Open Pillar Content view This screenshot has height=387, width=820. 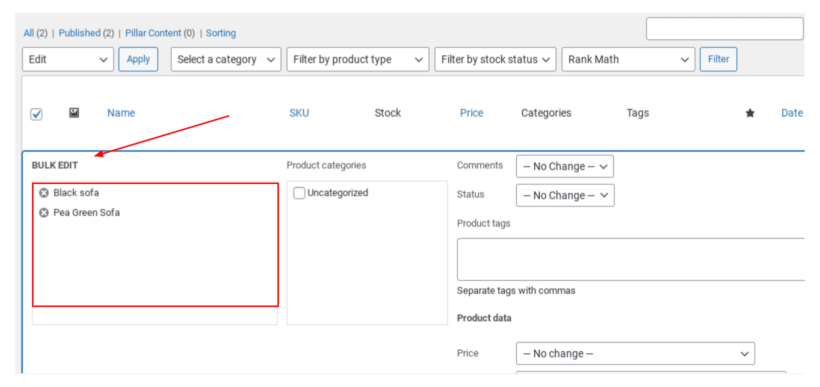point(153,33)
